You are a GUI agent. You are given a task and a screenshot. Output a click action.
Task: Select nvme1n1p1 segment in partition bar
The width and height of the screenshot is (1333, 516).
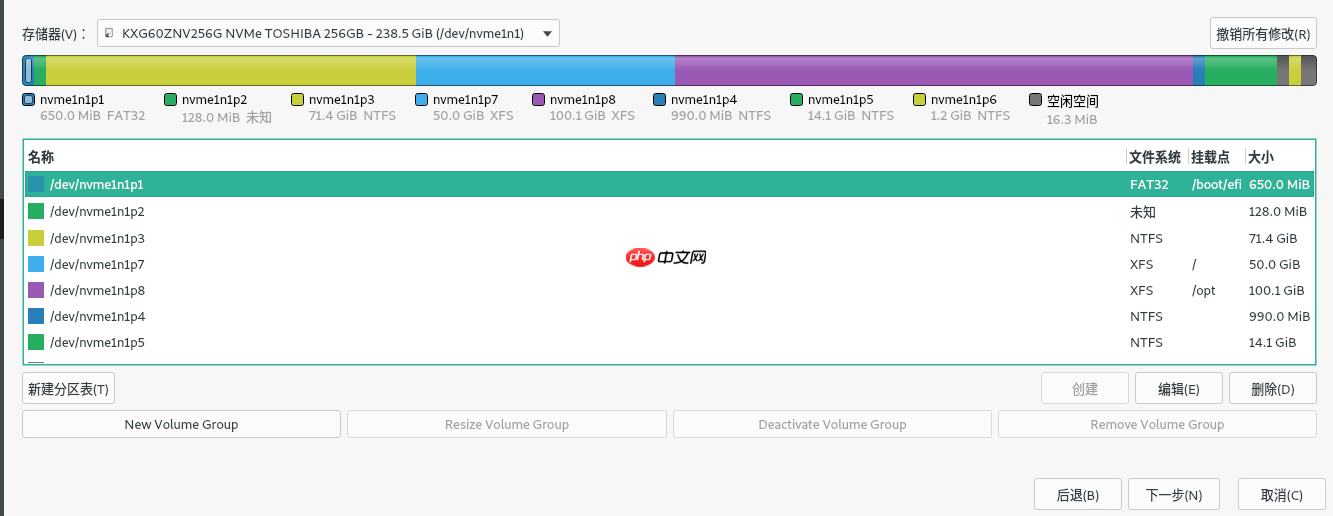click(28, 70)
